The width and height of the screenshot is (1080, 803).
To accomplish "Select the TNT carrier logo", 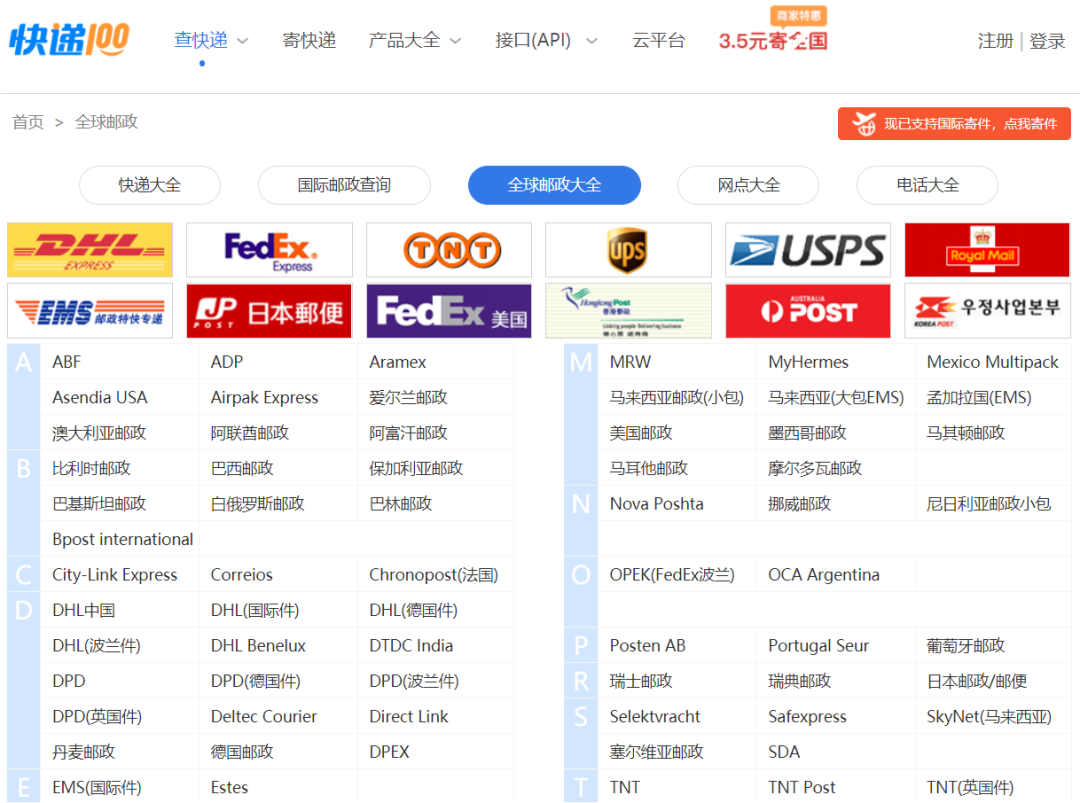I will coord(449,250).
